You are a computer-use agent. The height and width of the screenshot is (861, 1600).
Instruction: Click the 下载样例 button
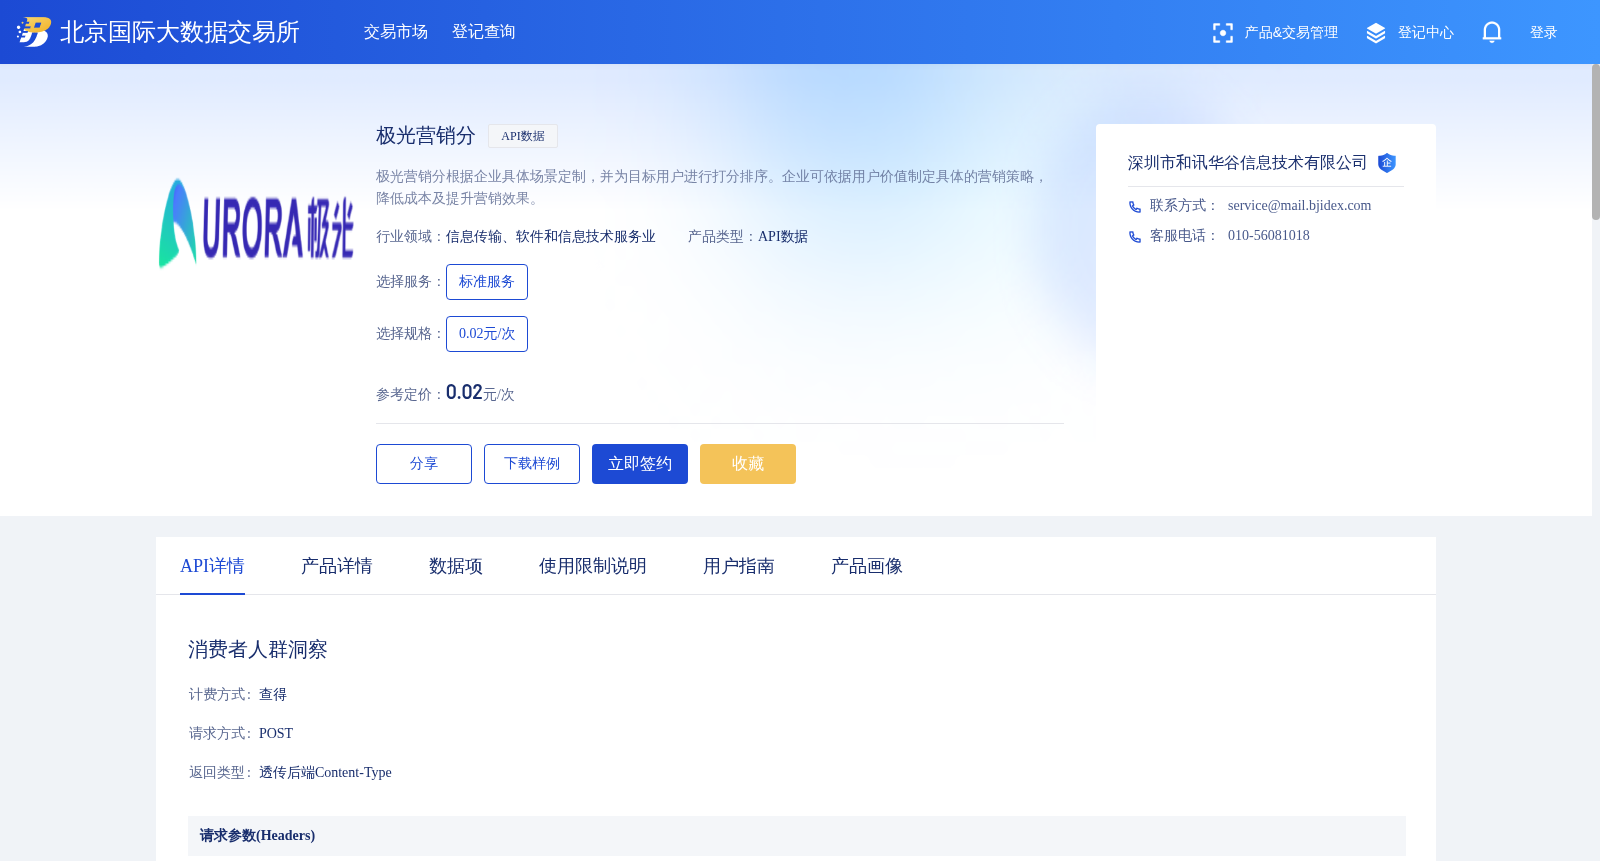532,464
